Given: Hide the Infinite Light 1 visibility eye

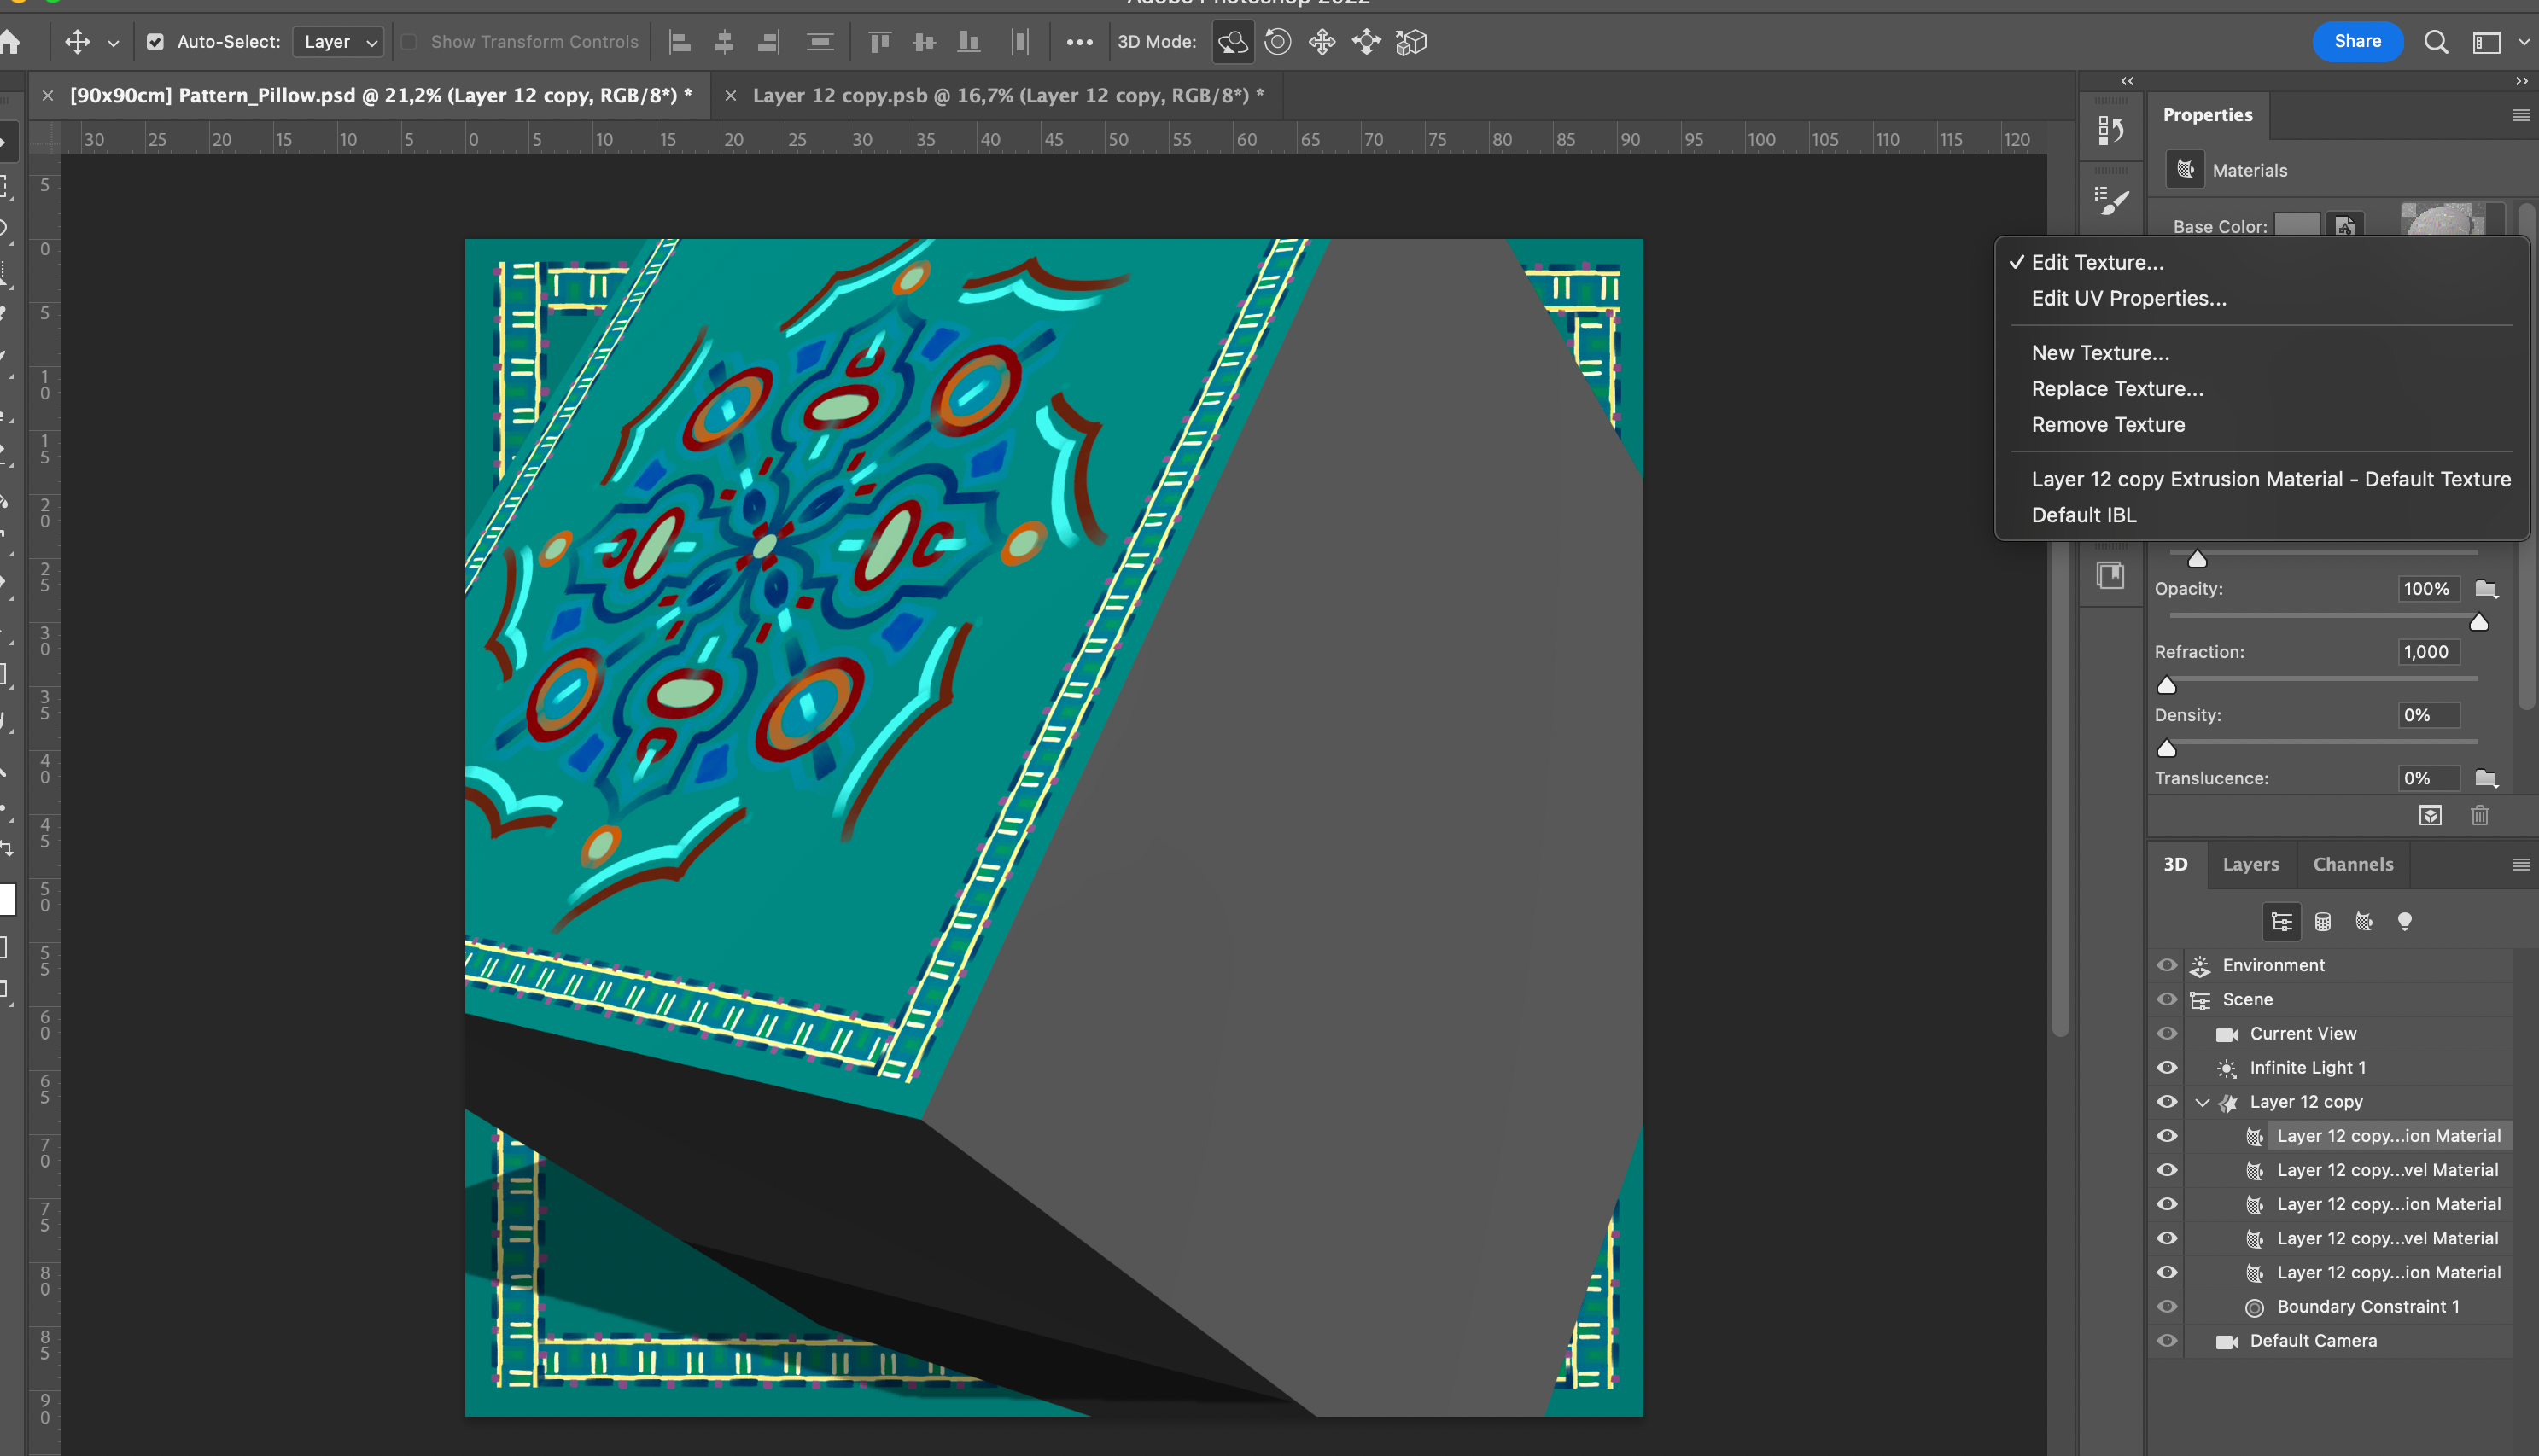Looking at the screenshot, I should [x=2166, y=1067].
